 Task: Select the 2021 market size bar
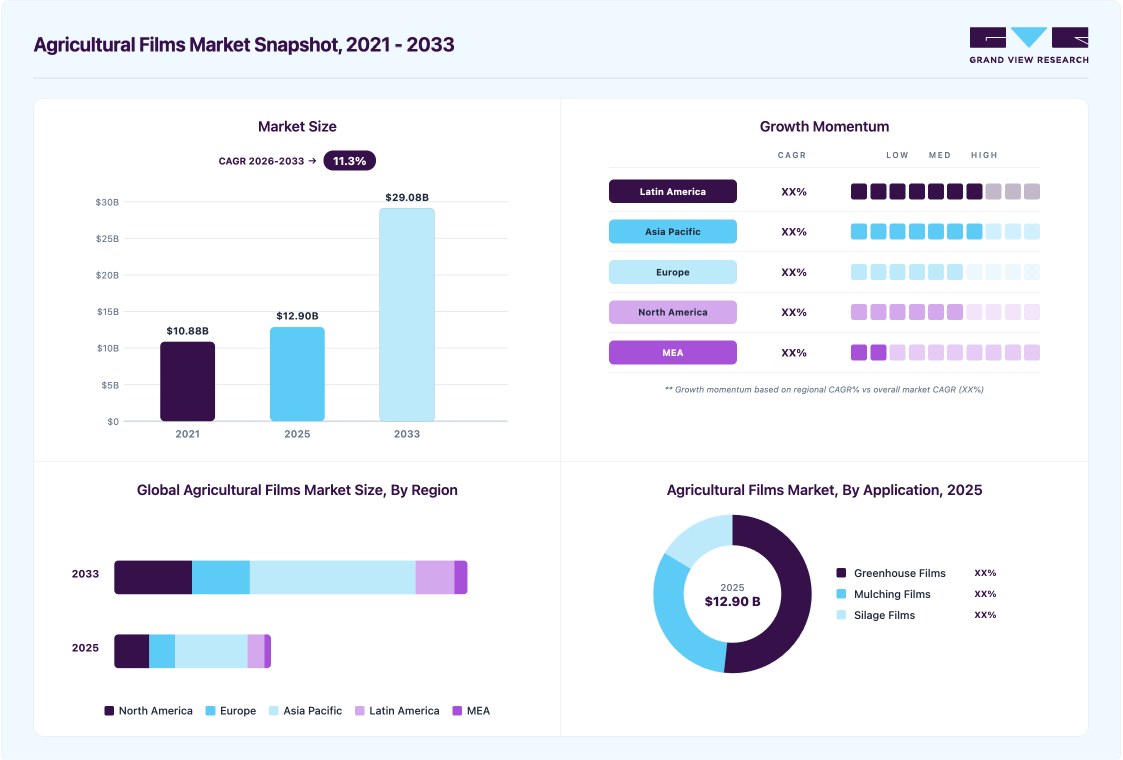click(188, 381)
